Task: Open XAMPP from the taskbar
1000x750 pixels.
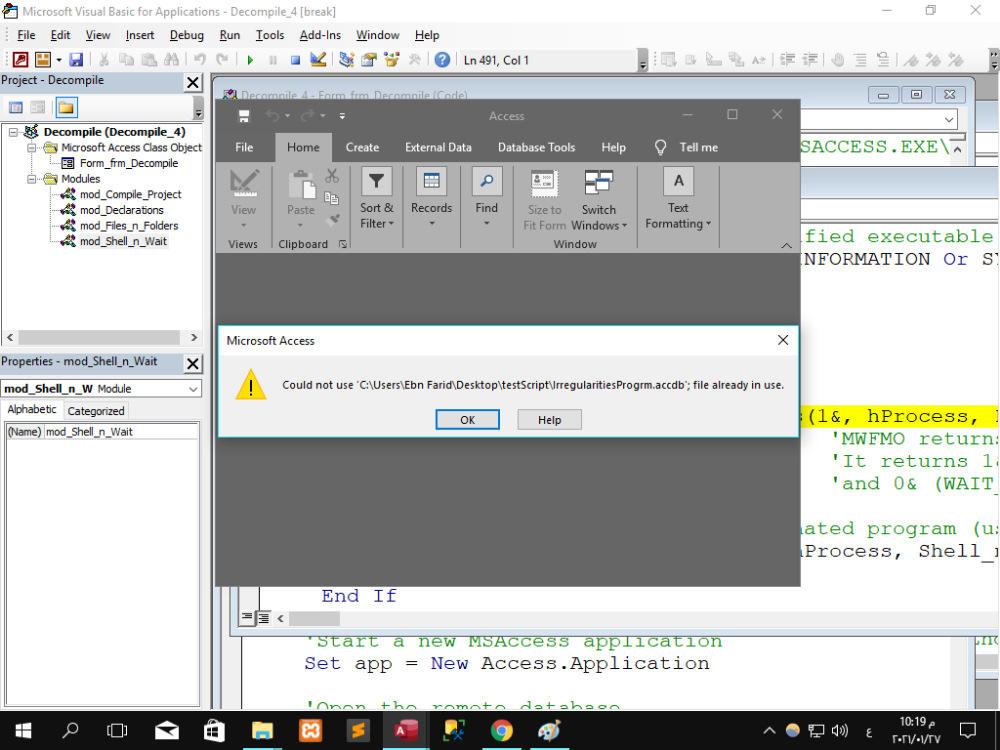Action: pyautogui.click(x=310, y=730)
